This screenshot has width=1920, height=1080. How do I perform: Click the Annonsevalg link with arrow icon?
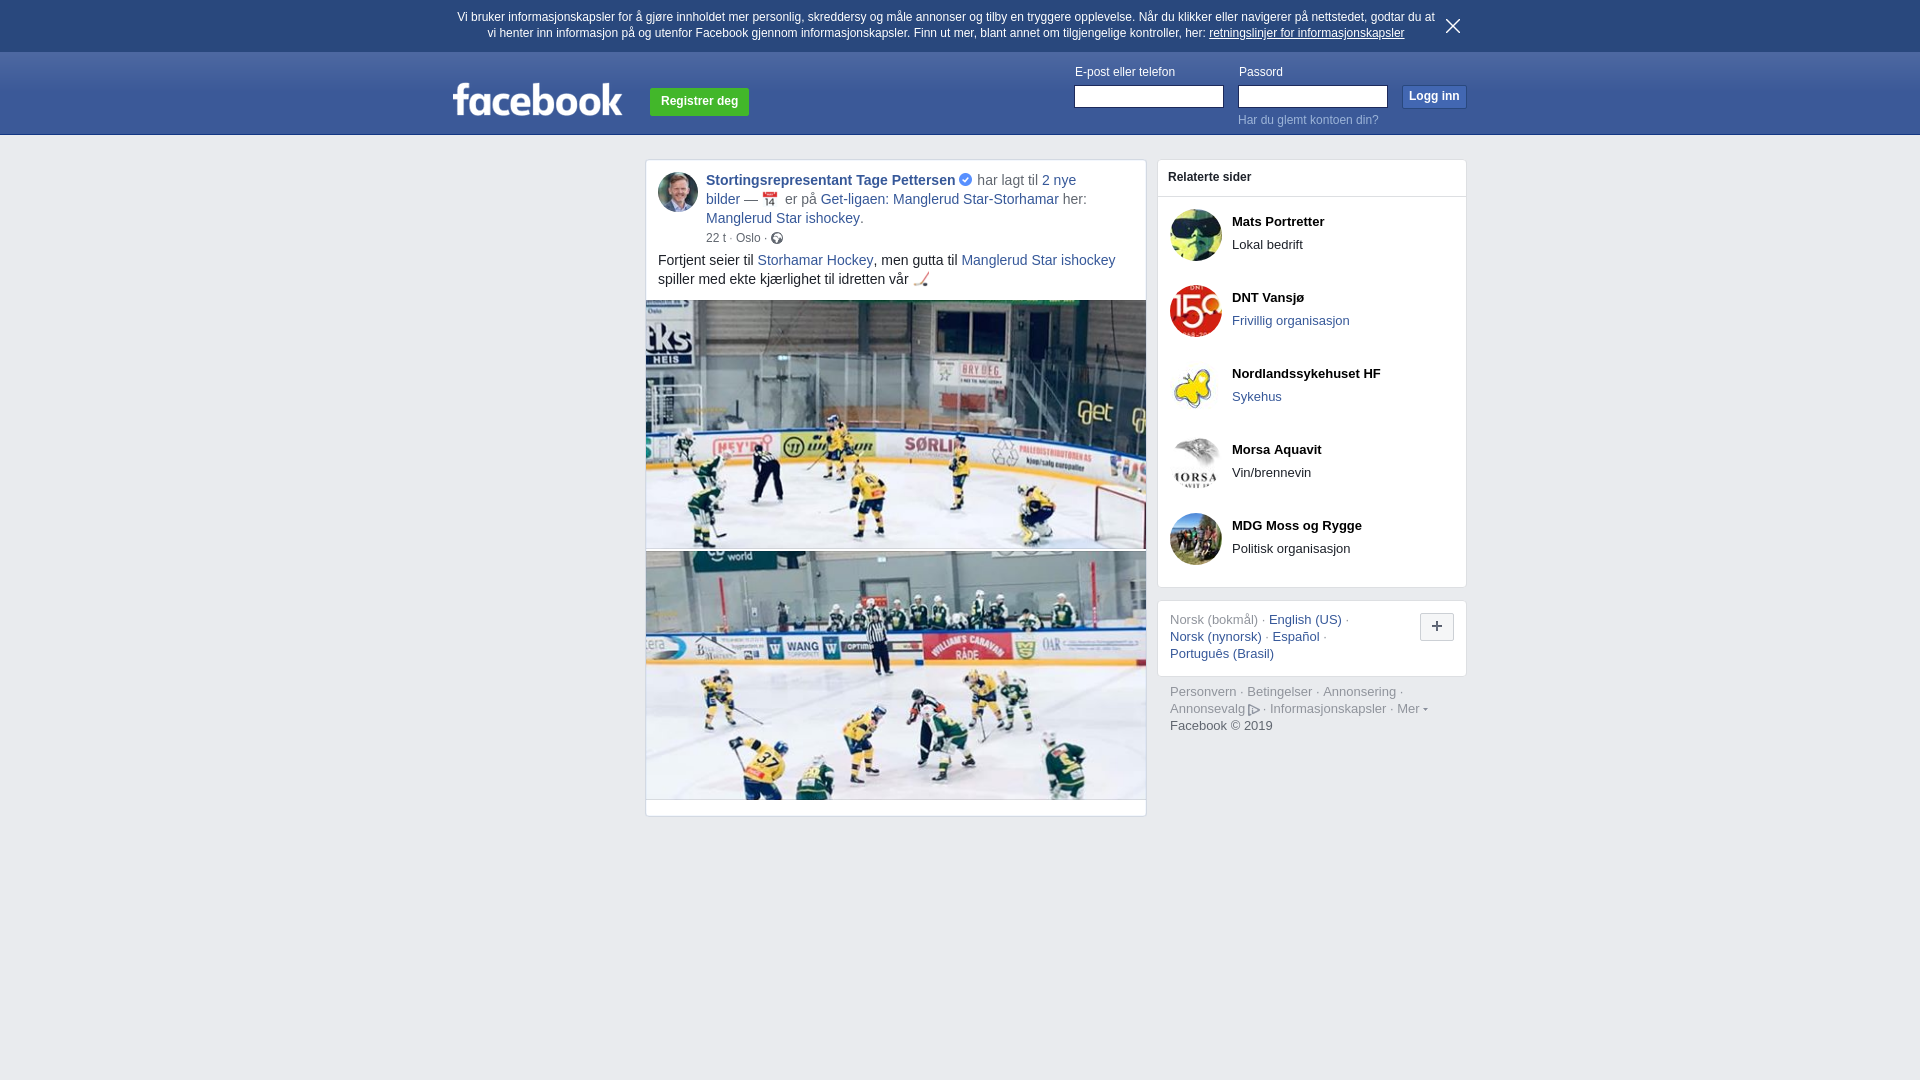pos(1215,709)
